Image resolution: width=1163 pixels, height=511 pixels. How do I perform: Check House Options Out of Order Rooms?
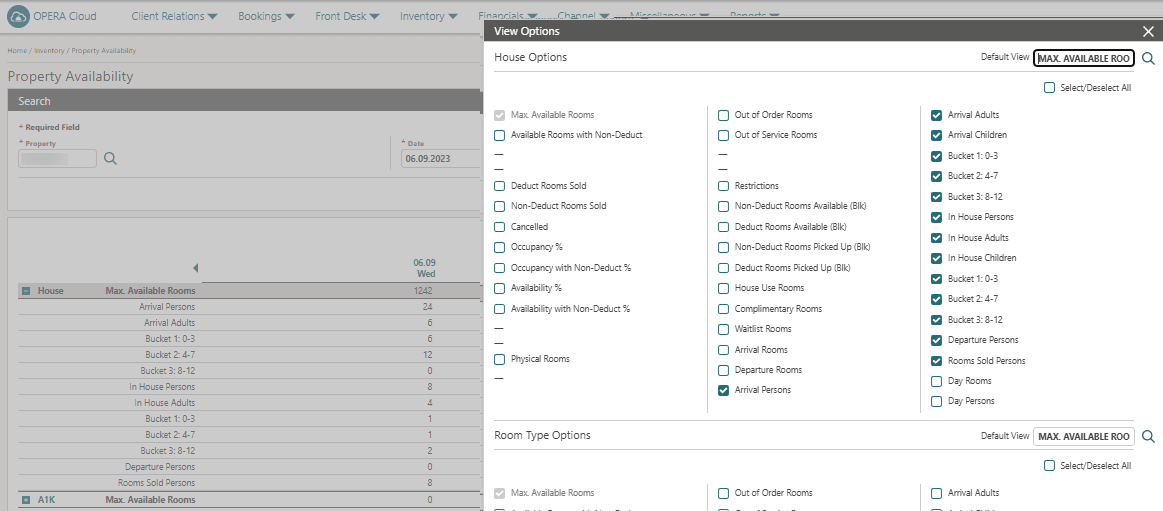[723, 115]
